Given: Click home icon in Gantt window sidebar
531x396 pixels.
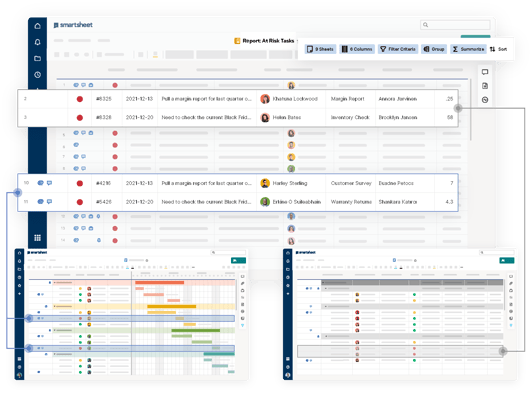Looking at the screenshot, I should [x=19, y=253].
